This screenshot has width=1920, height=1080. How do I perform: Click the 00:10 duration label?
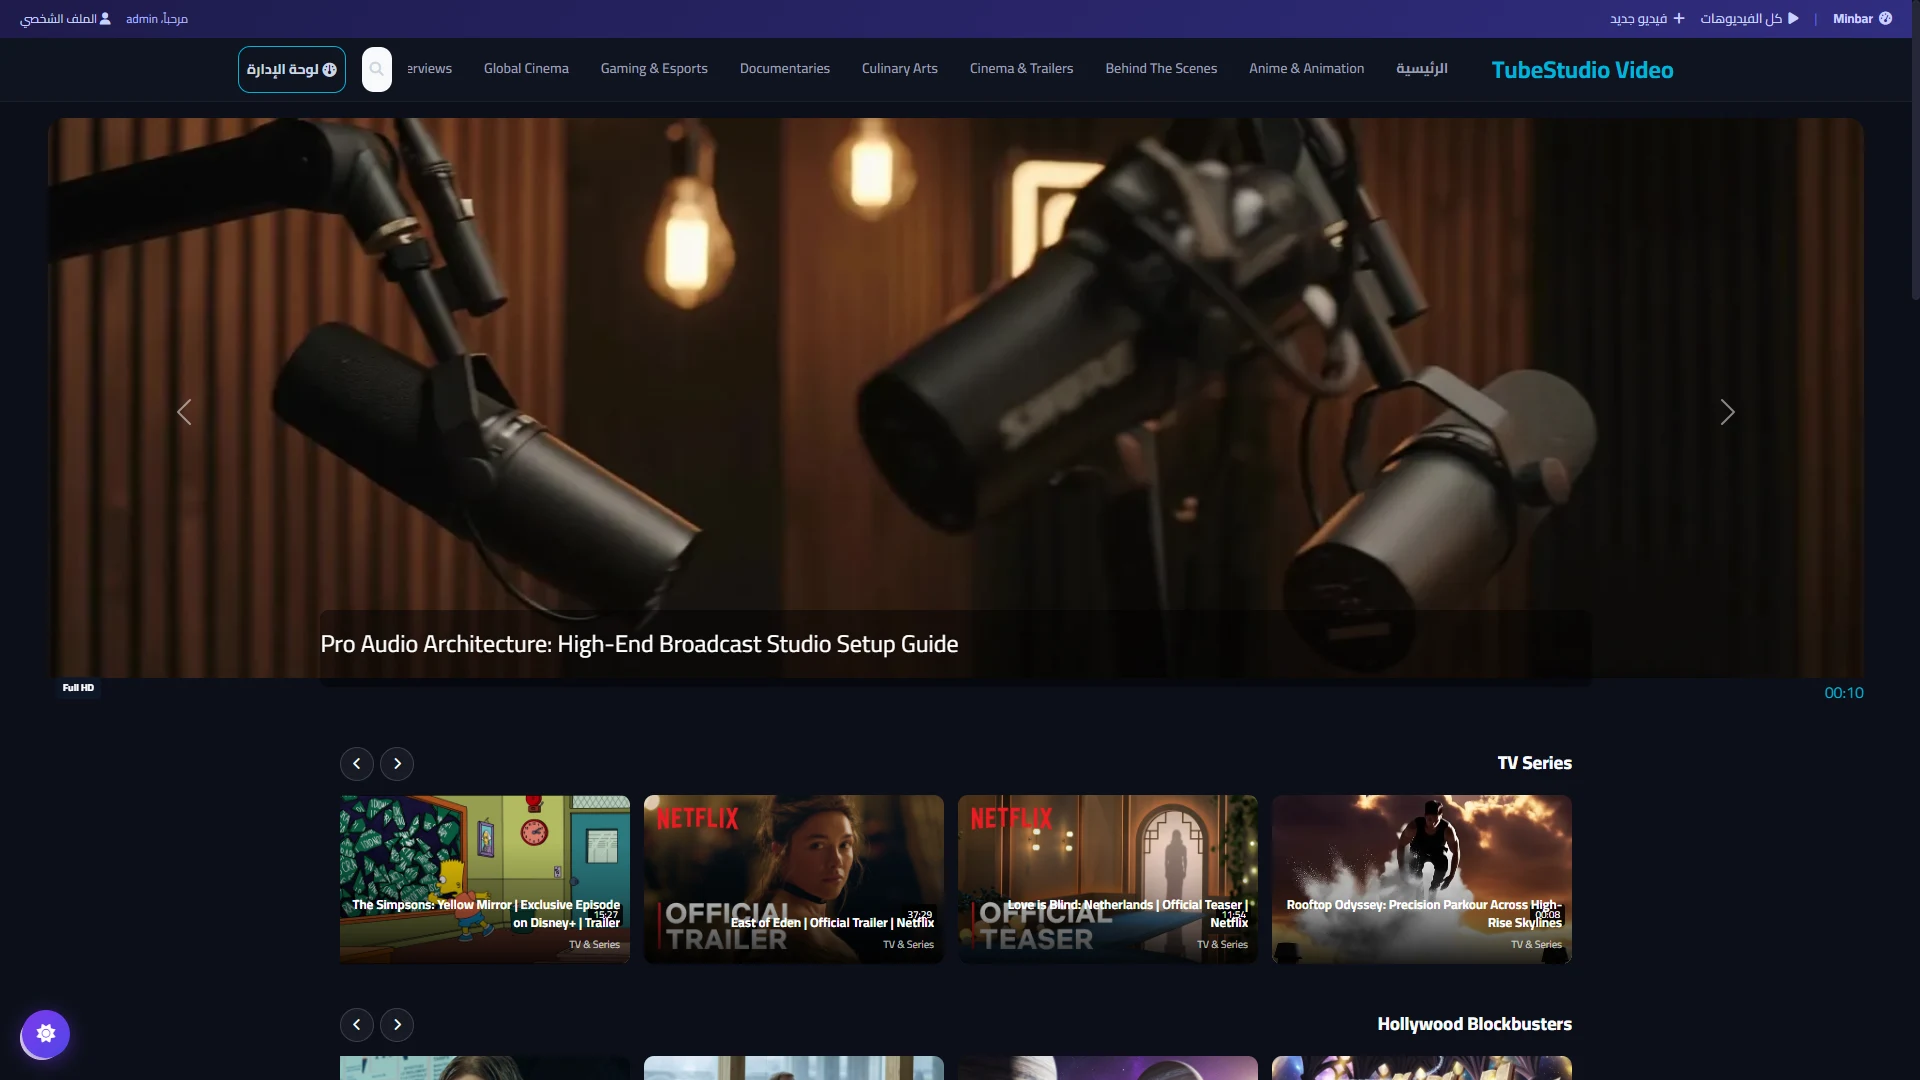(1843, 693)
